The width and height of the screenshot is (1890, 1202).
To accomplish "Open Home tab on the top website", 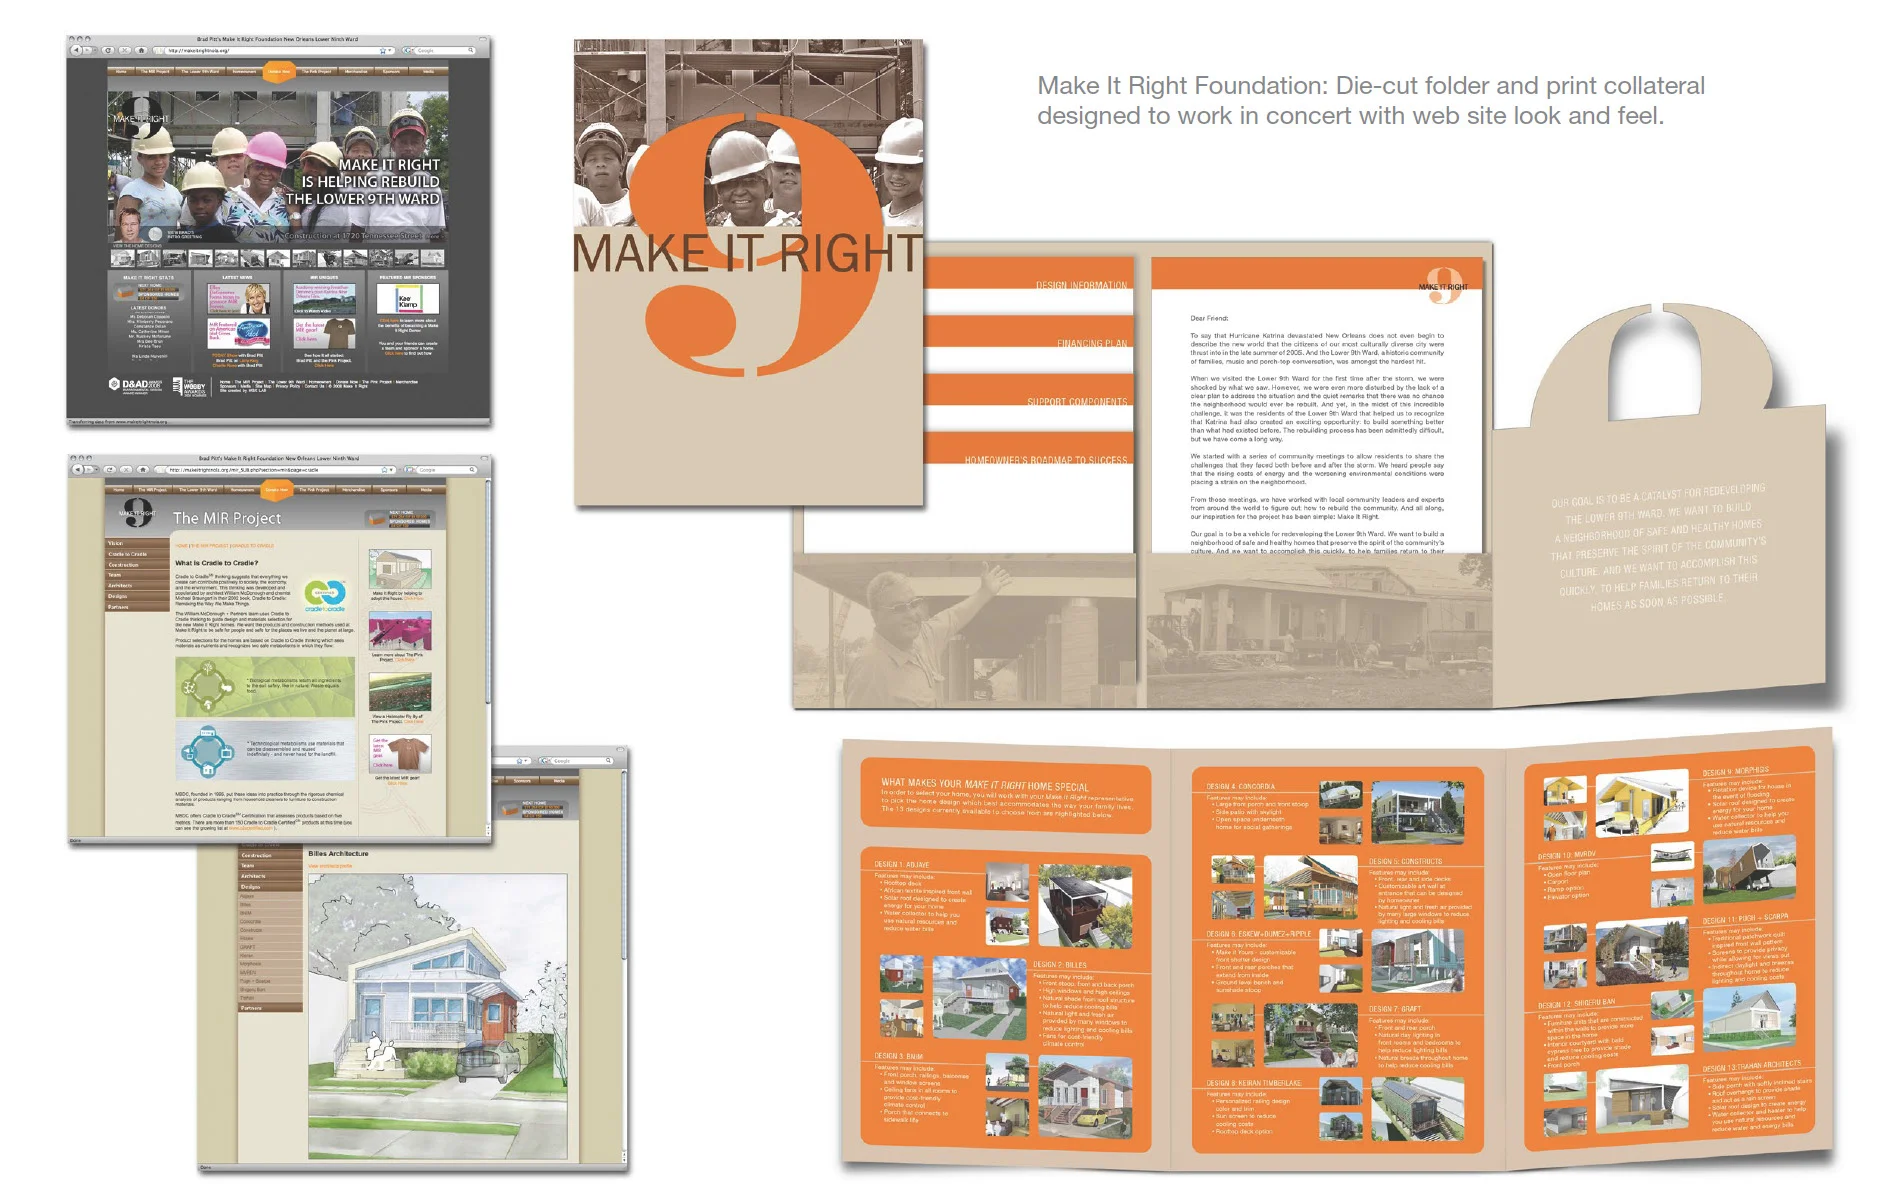I will [121, 72].
